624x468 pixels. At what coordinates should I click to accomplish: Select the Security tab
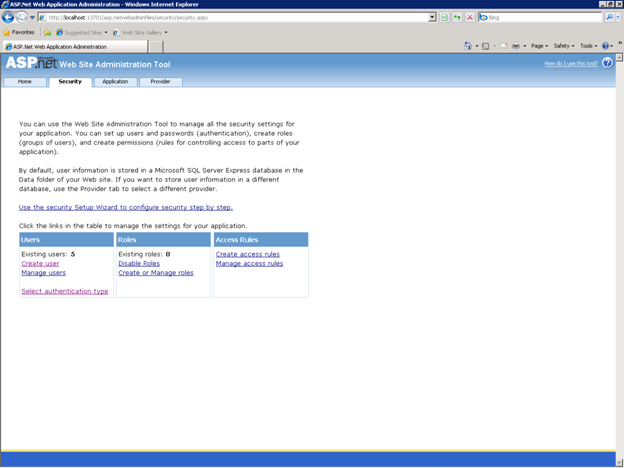[70, 82]
